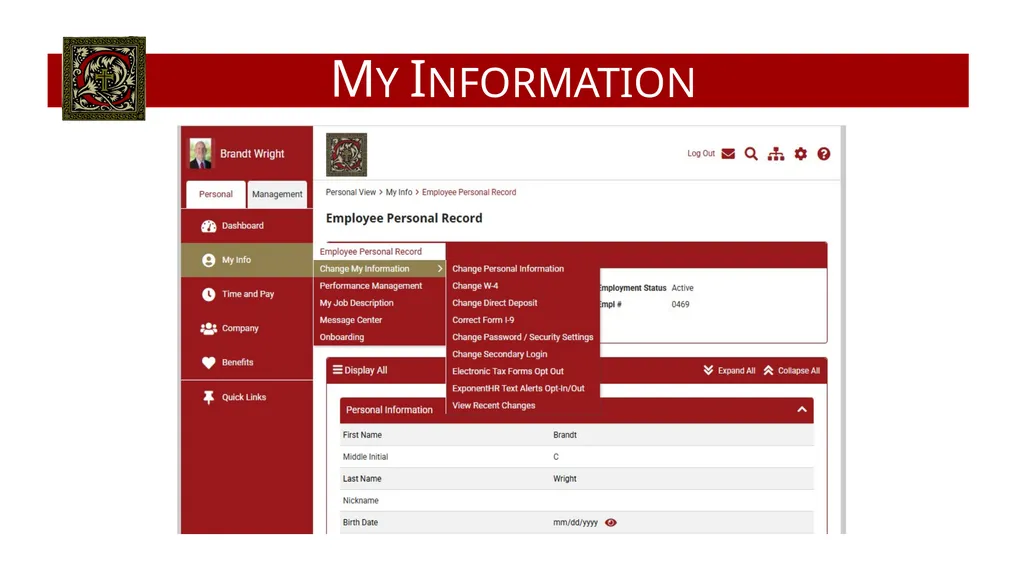Image resolution: width=1024 pixels, height=575 pixels.
Task: Select Change W-4 option
Action: (475, 286)
